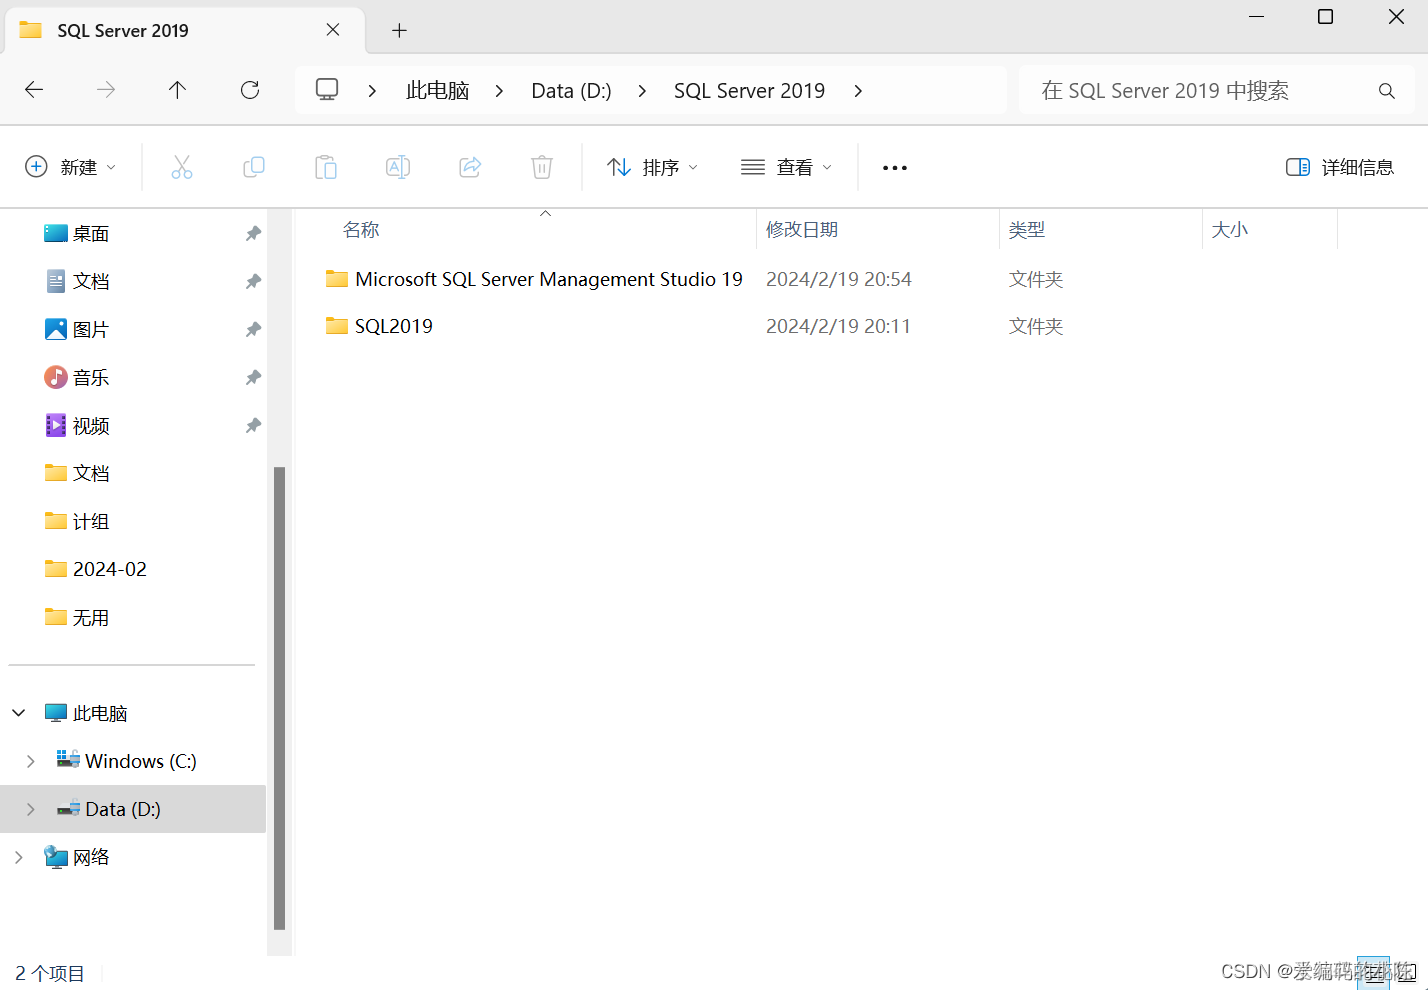Open the 2024-02 folder in sidebar

[x=110, y=569]
